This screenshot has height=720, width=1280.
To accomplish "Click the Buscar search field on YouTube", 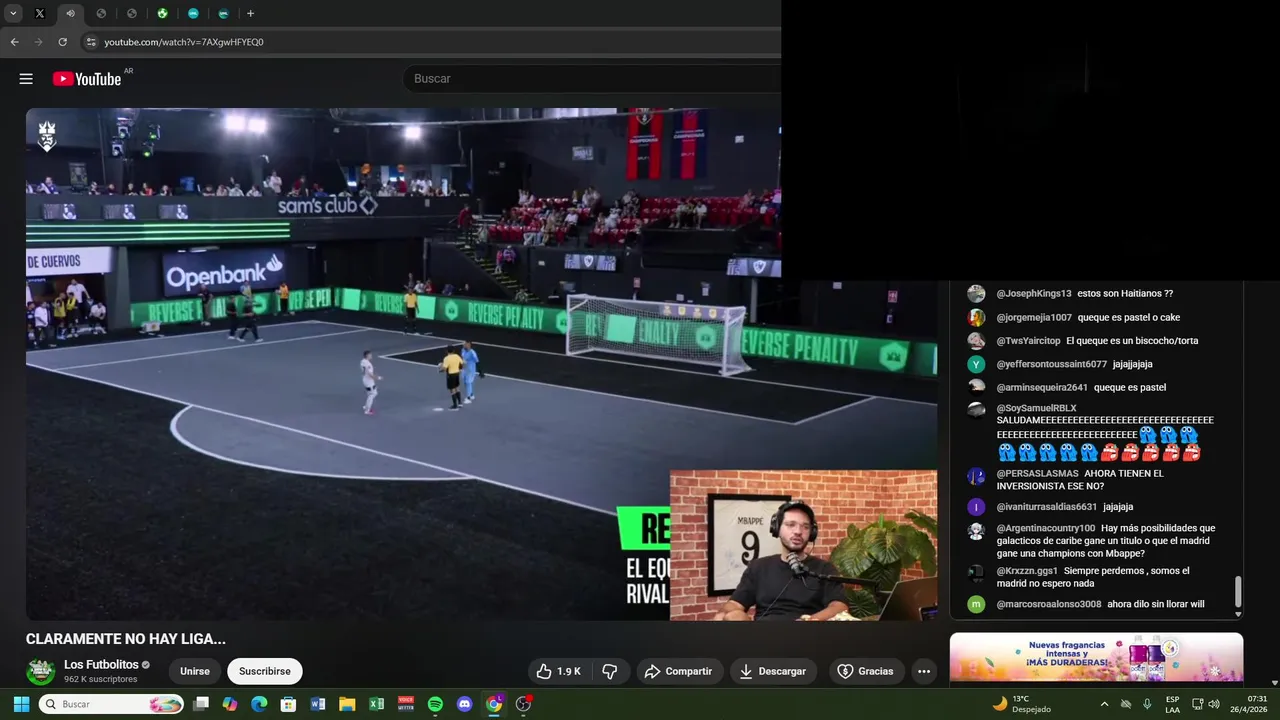I will pyautogui.click(x=590, y=78).
